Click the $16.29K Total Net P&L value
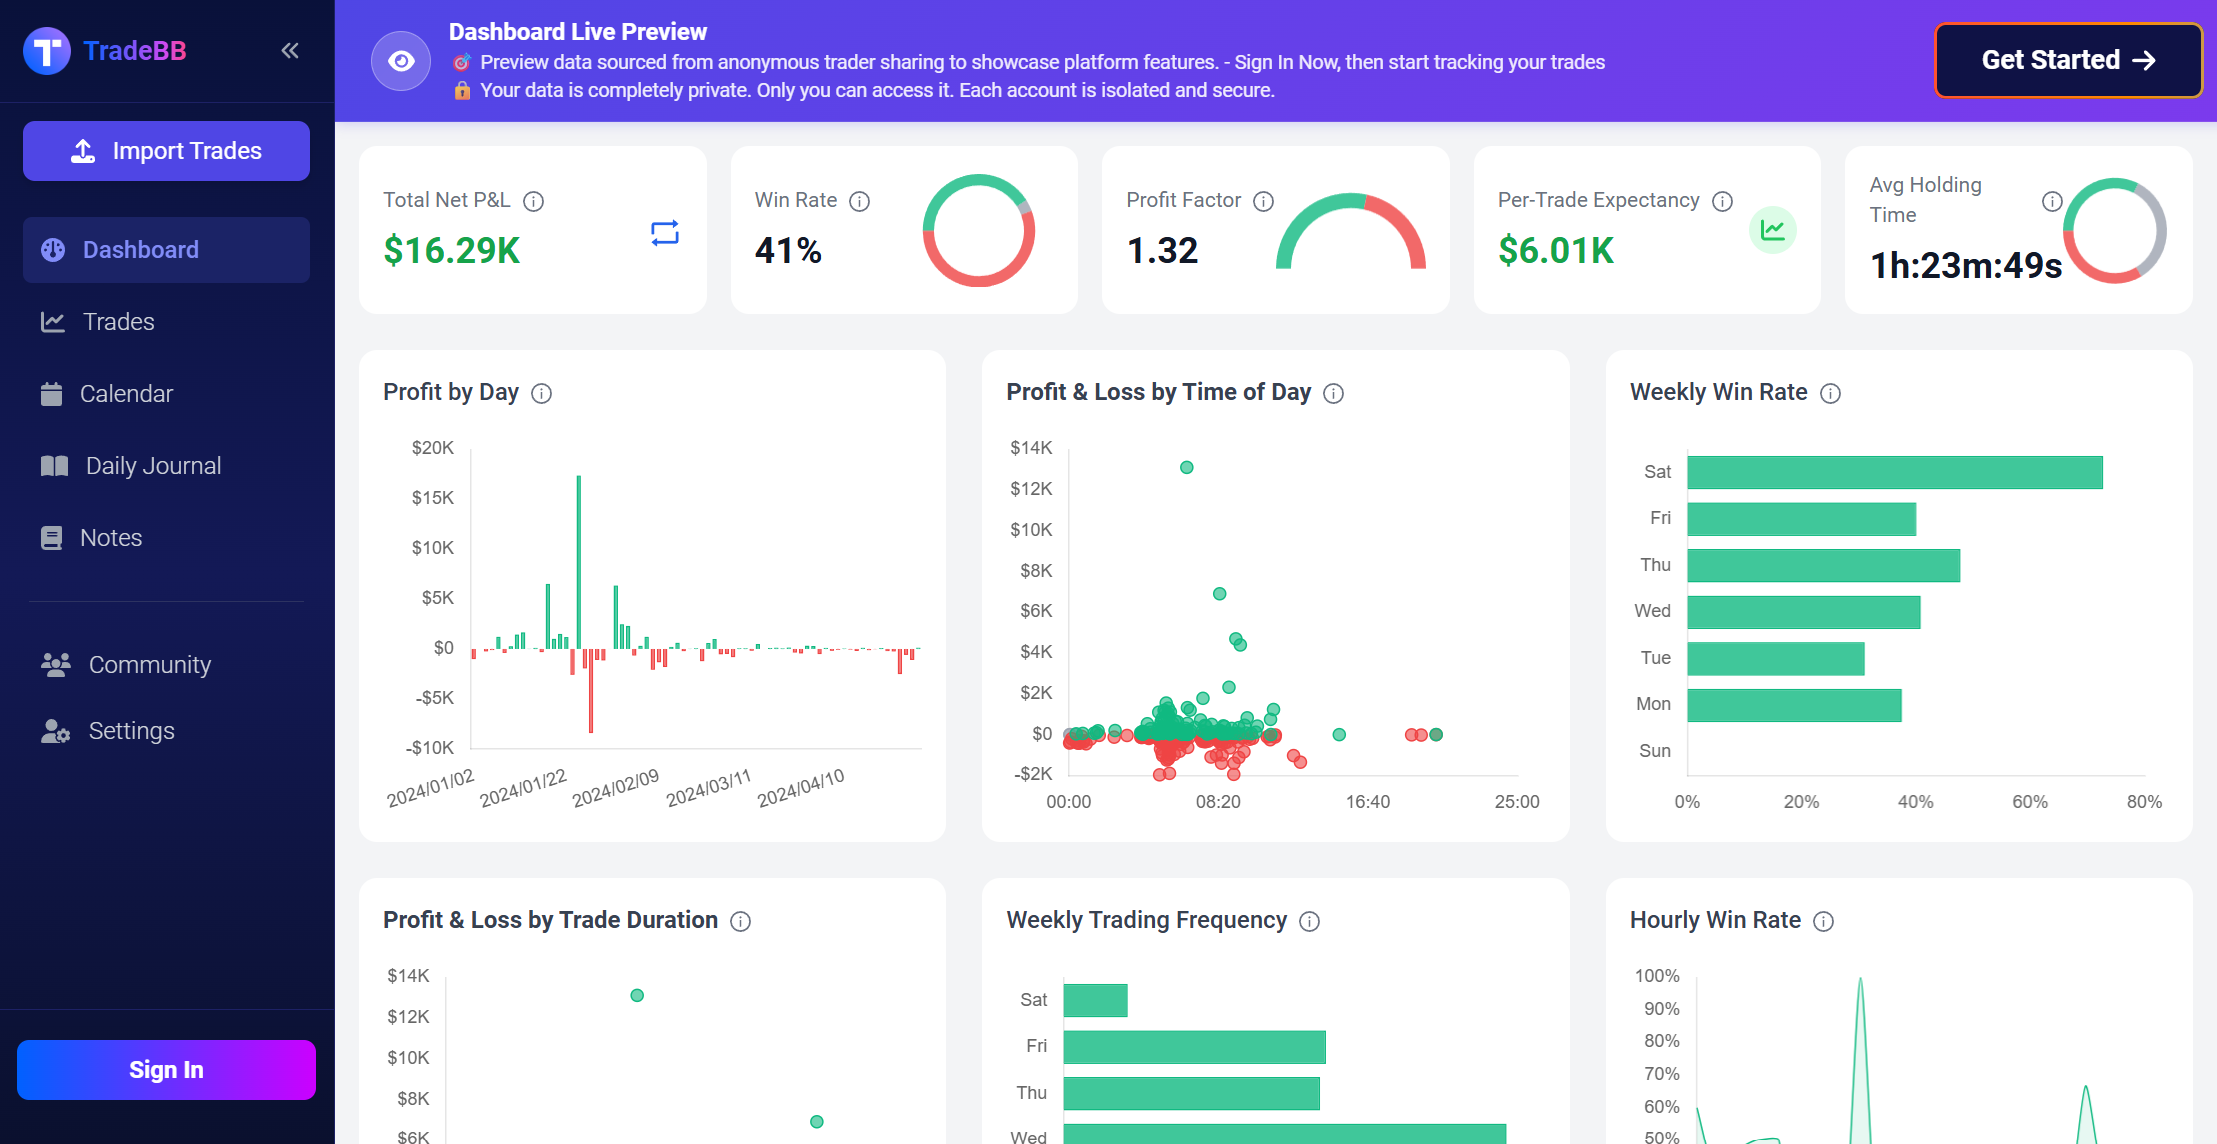The height and width of the screenshot is (1144, 2217). (x=452, y=250)
